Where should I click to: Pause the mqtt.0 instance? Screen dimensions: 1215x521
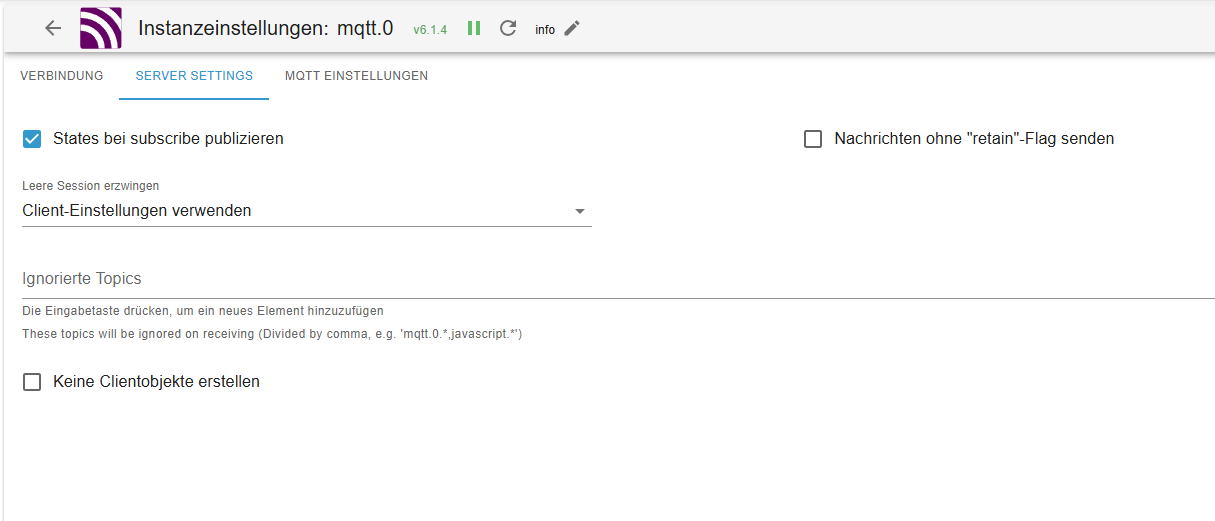474,28
